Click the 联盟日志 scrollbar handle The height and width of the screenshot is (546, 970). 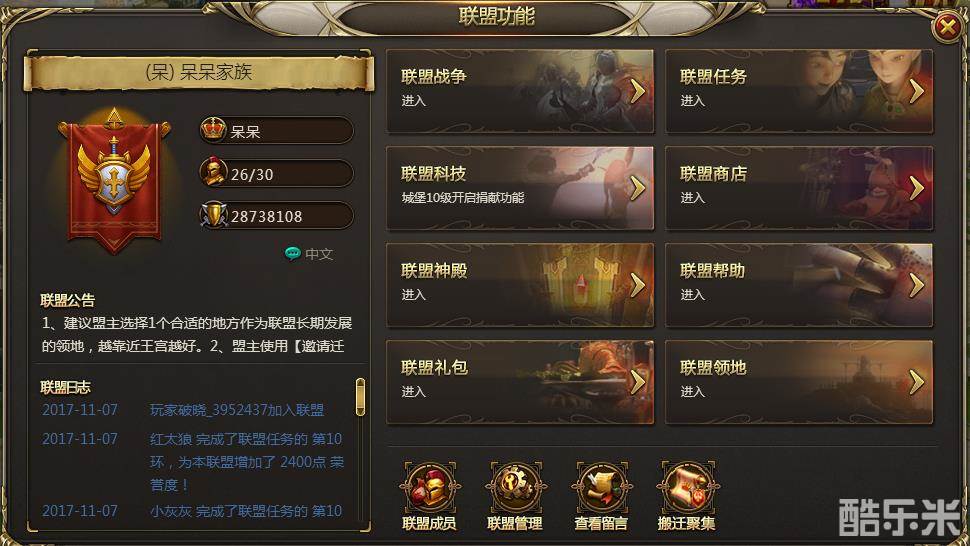pyautogui.click(x=360, y=397)
